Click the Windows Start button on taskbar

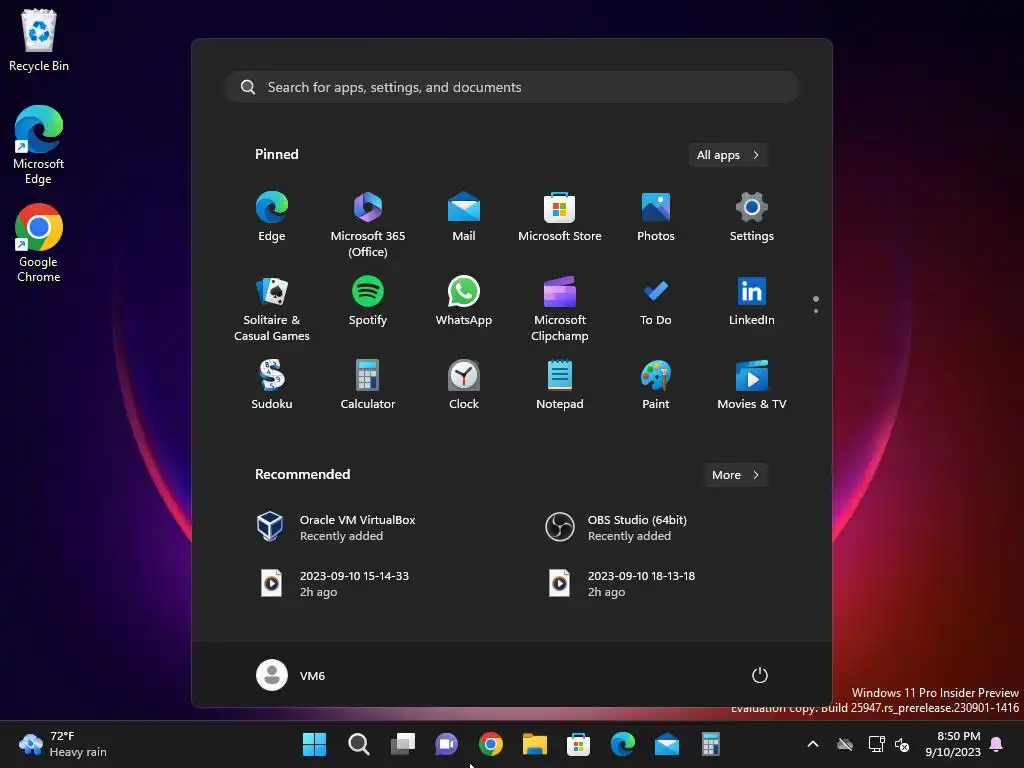pyautogui.click(x=314, y=744)
